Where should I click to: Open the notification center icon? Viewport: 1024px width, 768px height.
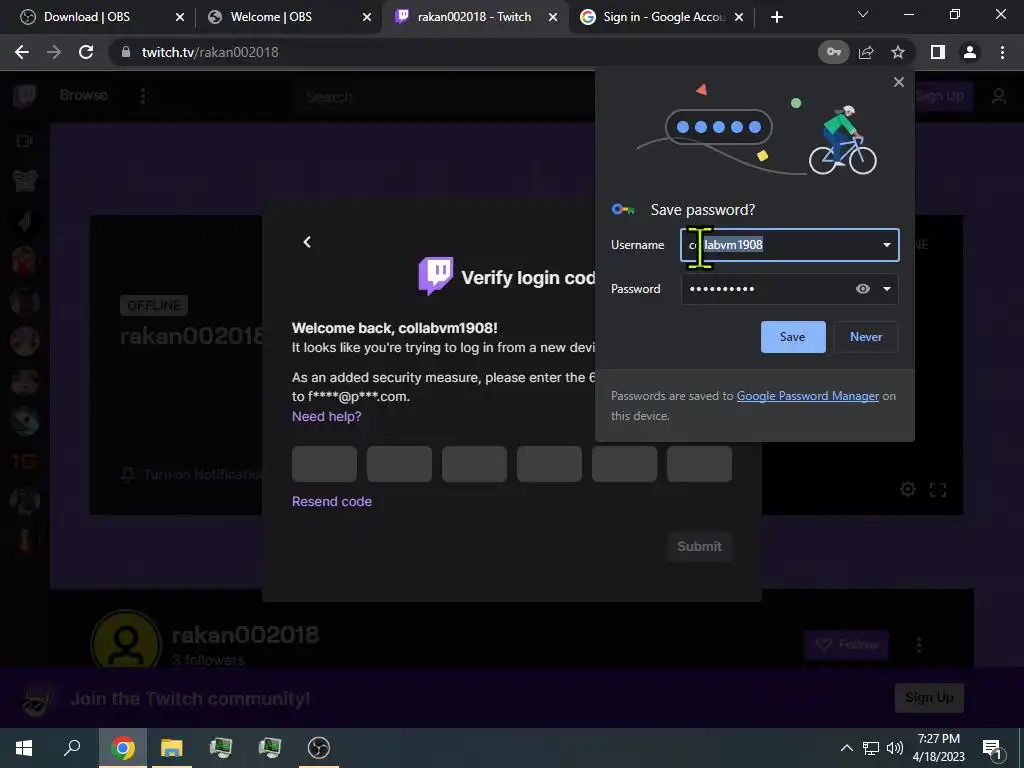pyautogui.click(x=992, y=749)
